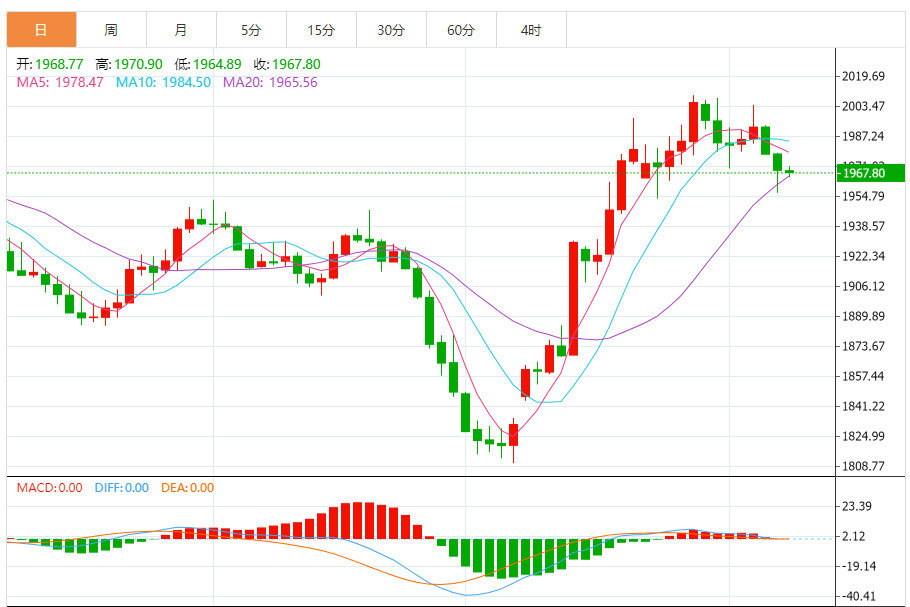The height and width of the screenshot is (607, 910).
Task: Click the -40.41 MACD axis label
Action: pyautogui.click(x=860, y=596)
